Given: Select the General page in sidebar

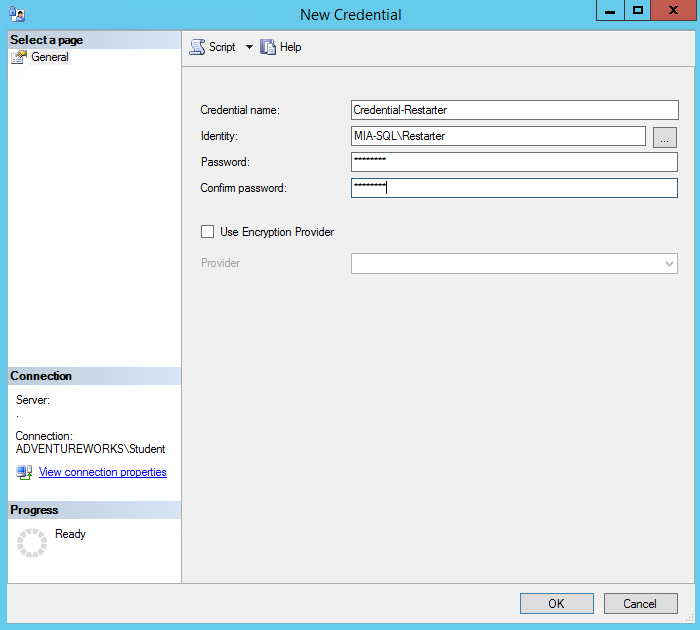Looking at the screenshot, I should tap(50, 57).
